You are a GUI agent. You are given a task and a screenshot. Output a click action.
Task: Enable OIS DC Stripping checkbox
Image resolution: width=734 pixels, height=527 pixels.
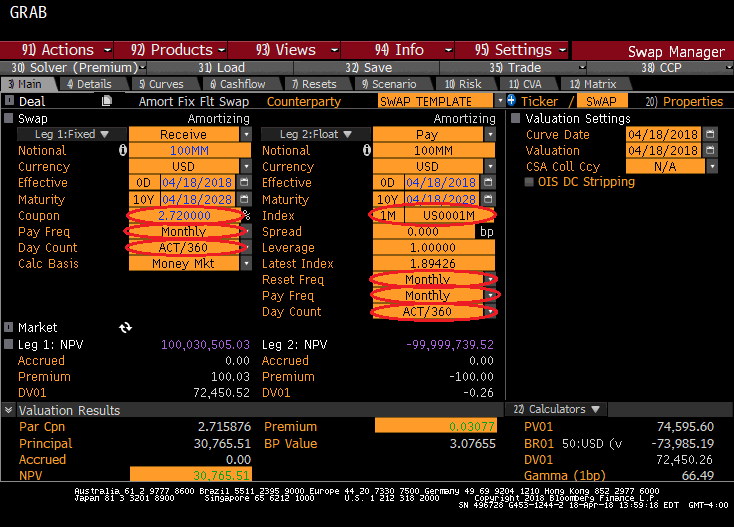click(529, 182)
